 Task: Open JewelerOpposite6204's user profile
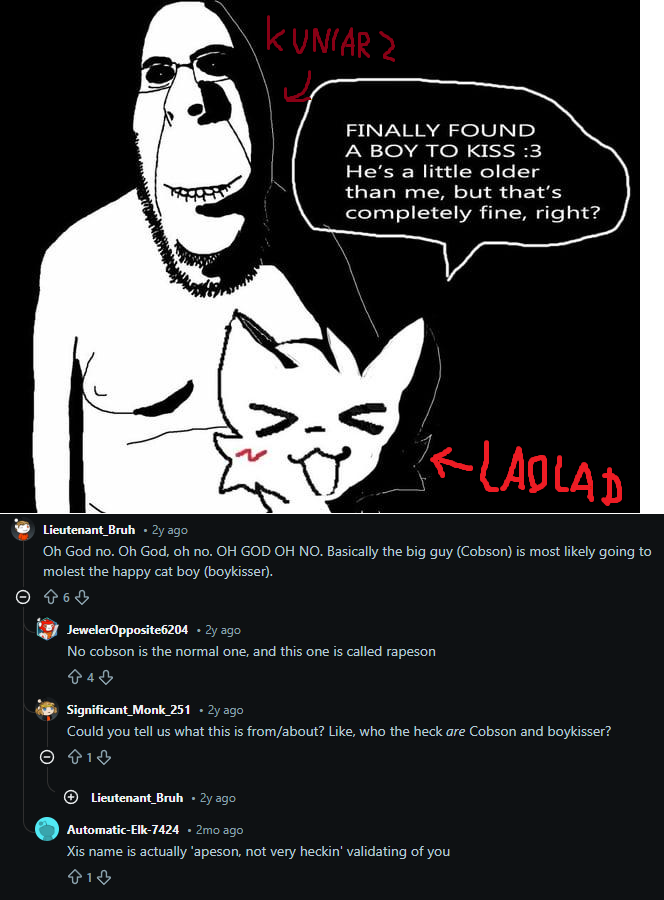[127, 630]
